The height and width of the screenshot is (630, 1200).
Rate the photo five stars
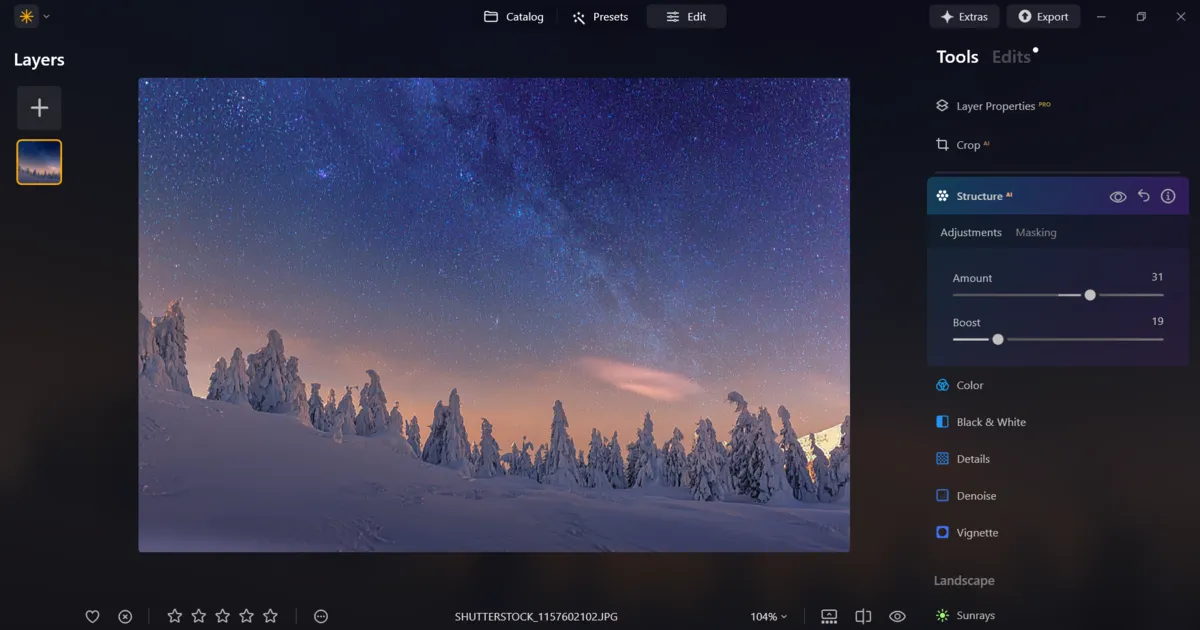coord(270,617)
